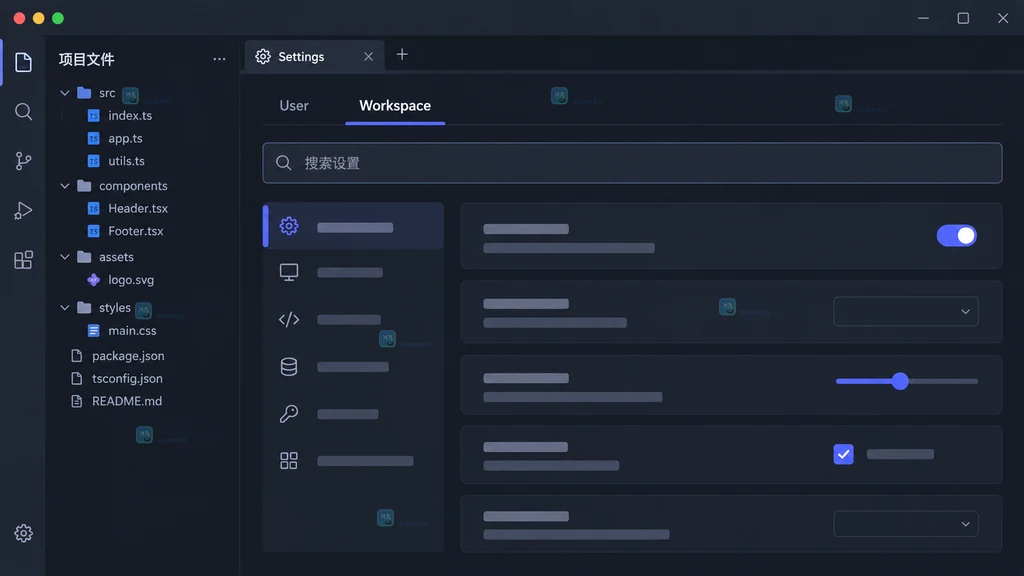Select the monitor display category icon

[289, 272]
